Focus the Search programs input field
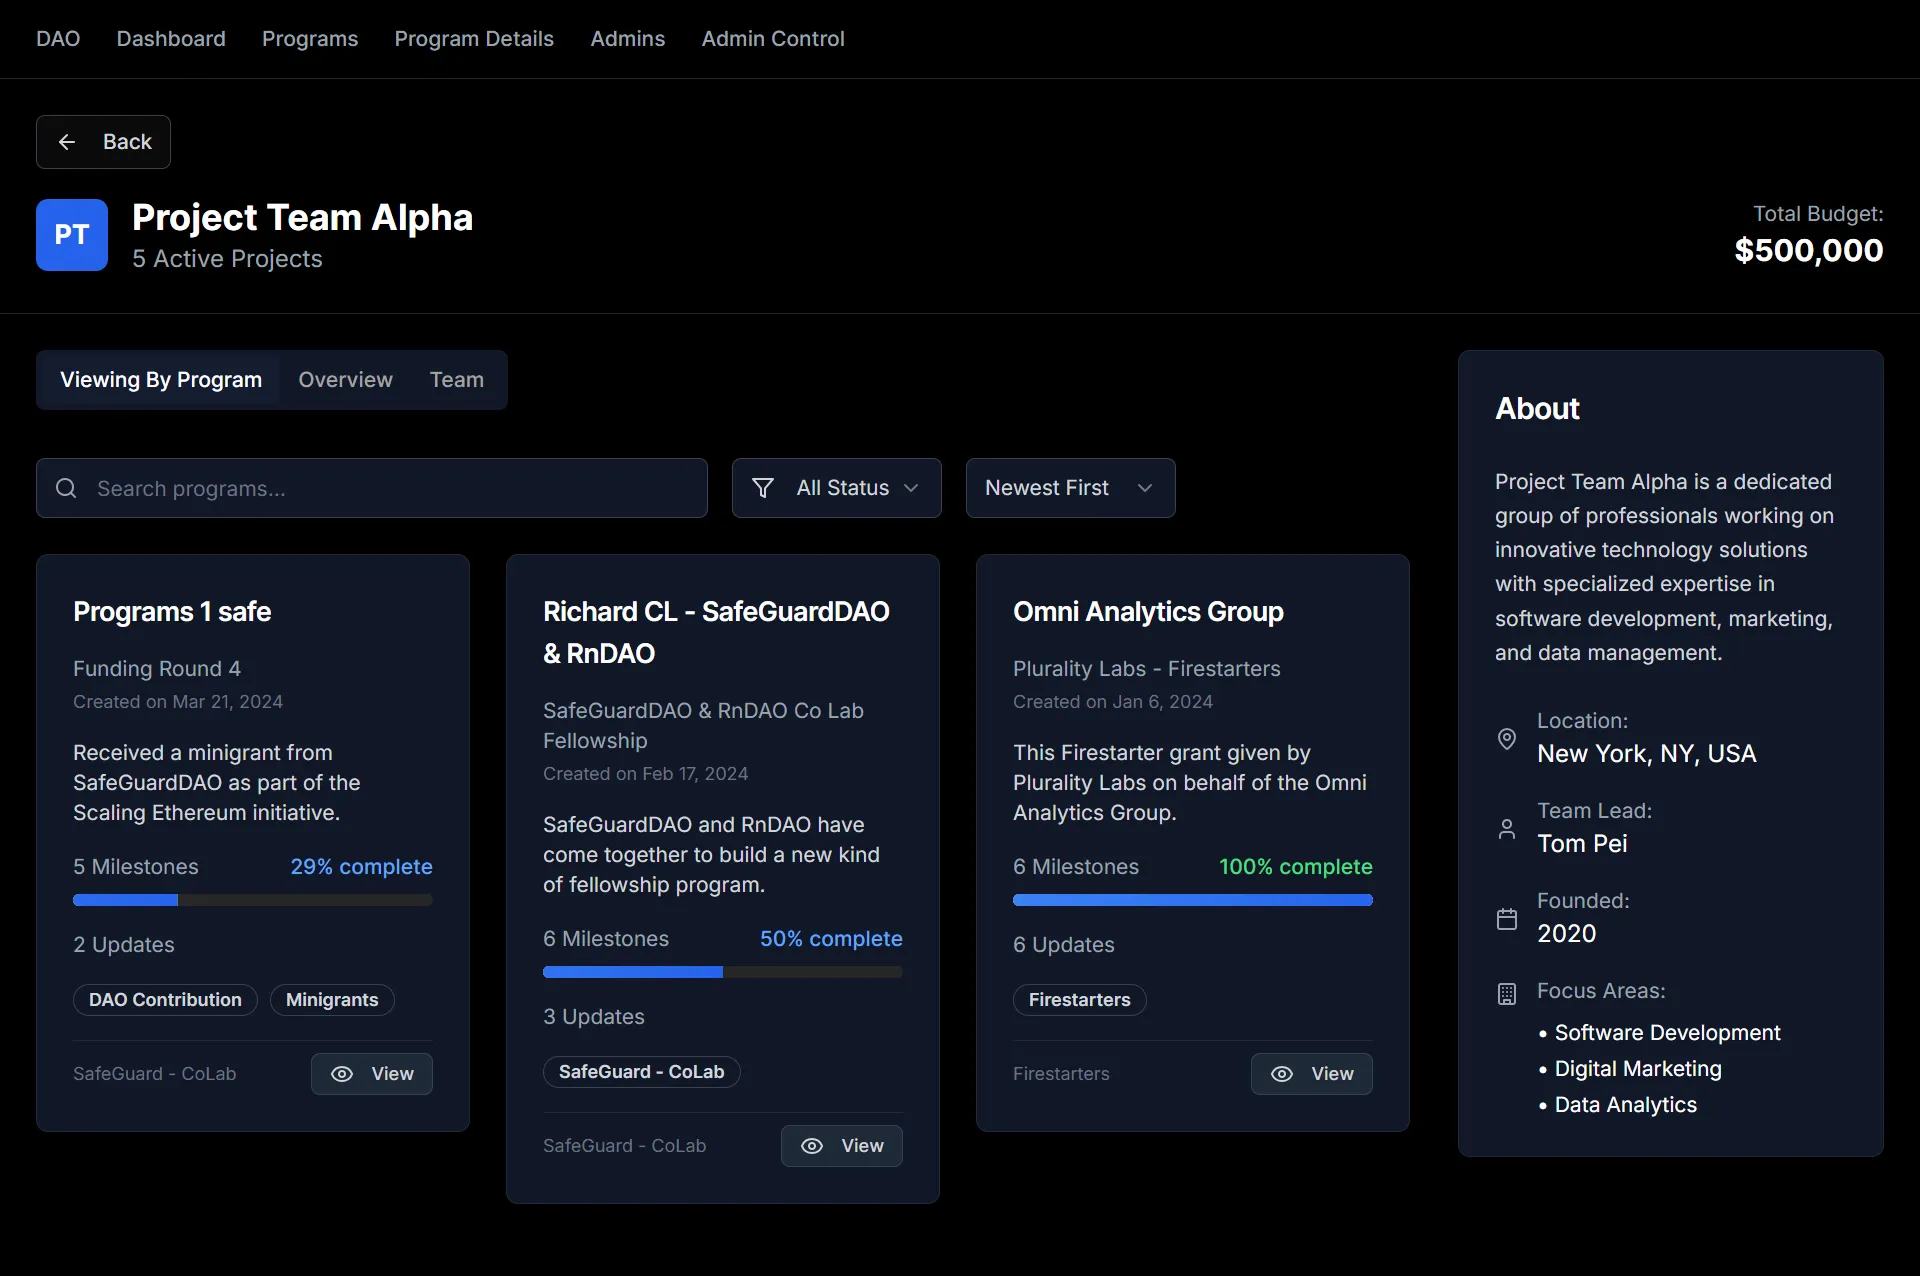 point(372,488)
